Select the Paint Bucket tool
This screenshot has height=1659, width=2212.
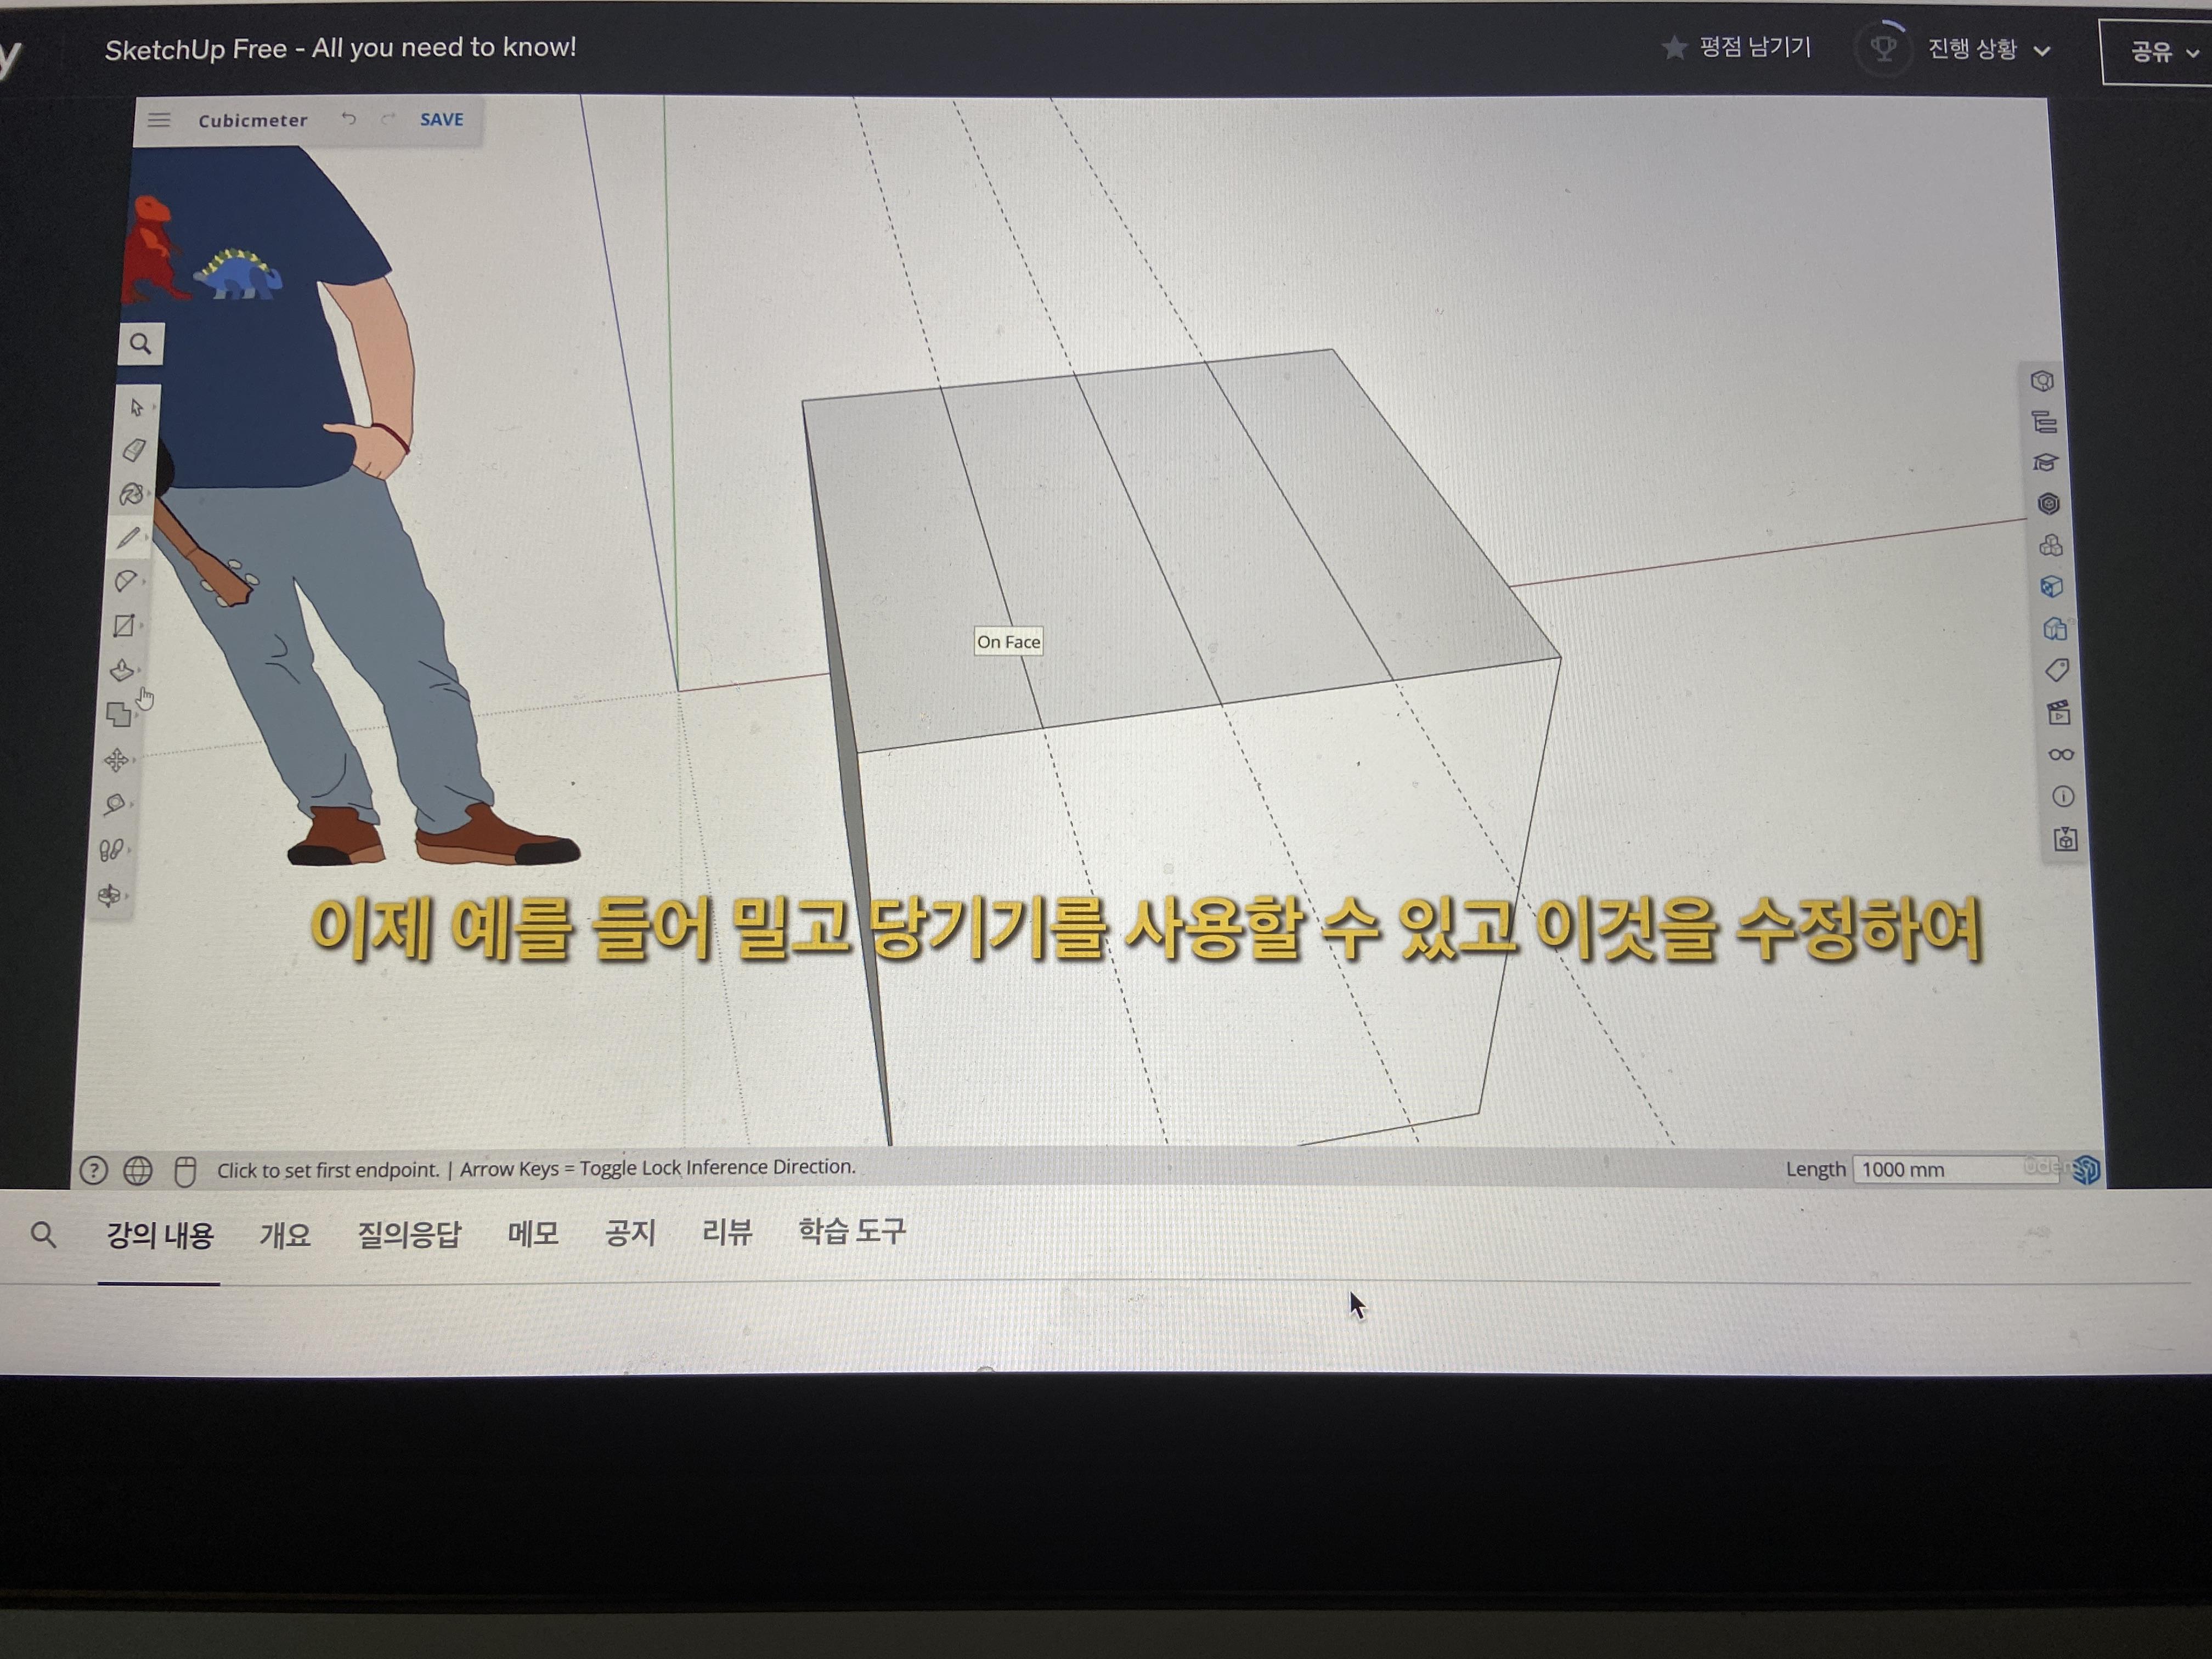pos(132,494)
